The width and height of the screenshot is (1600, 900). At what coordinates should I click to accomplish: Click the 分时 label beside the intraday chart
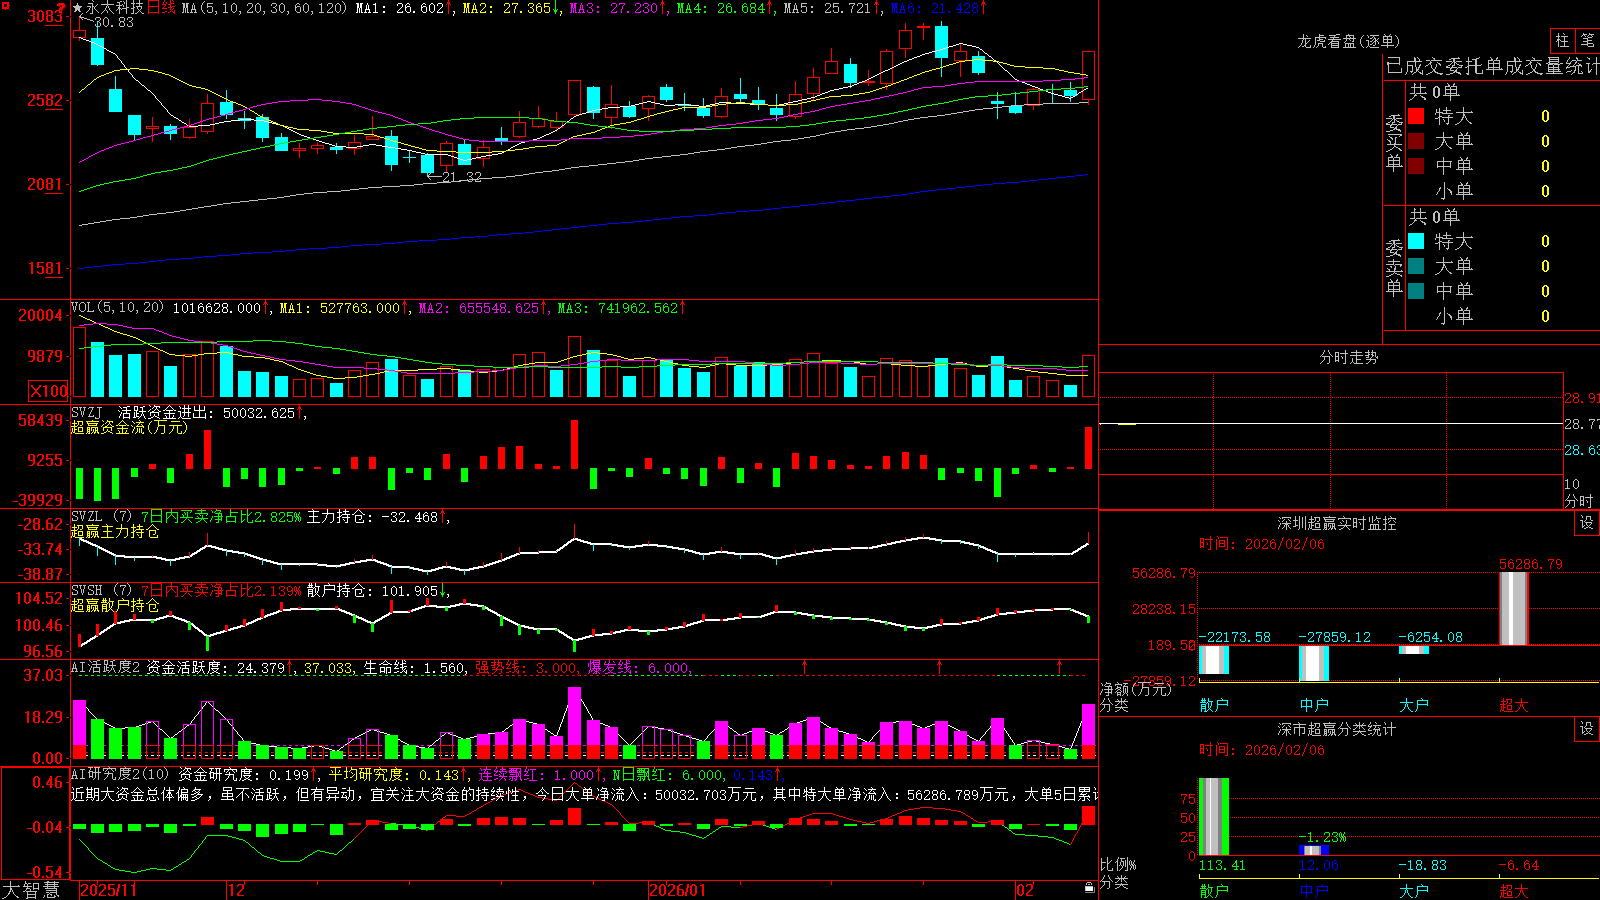[x=1579, y=501]
